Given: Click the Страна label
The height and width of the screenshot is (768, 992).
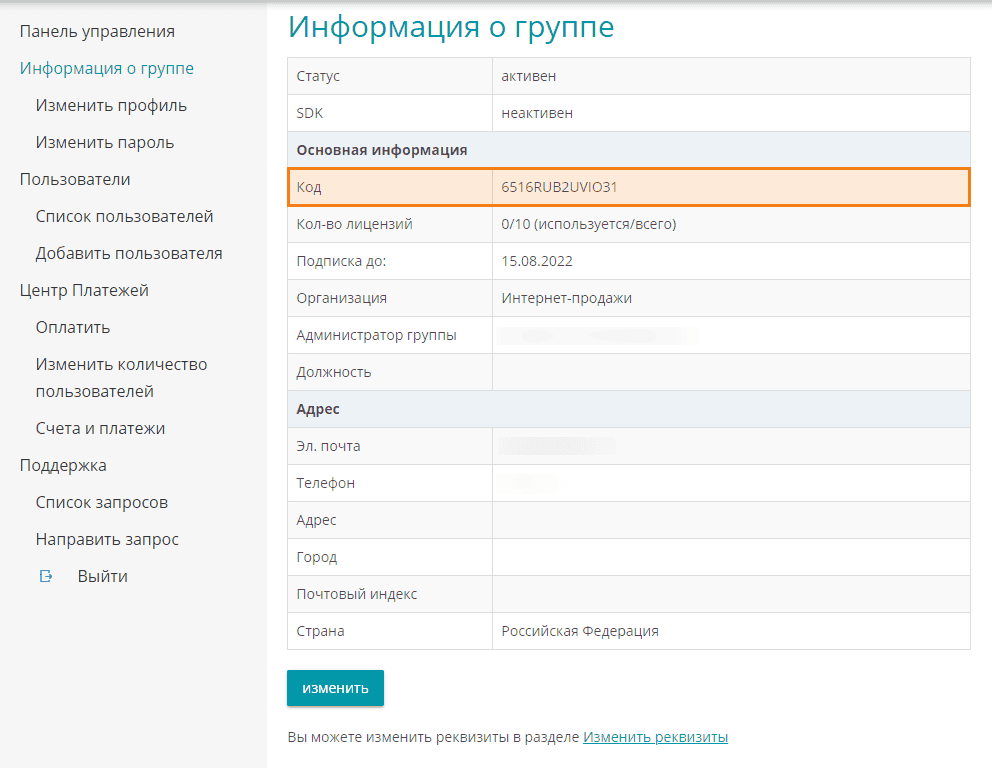Looking at the screenshot, I should point(320,631).
